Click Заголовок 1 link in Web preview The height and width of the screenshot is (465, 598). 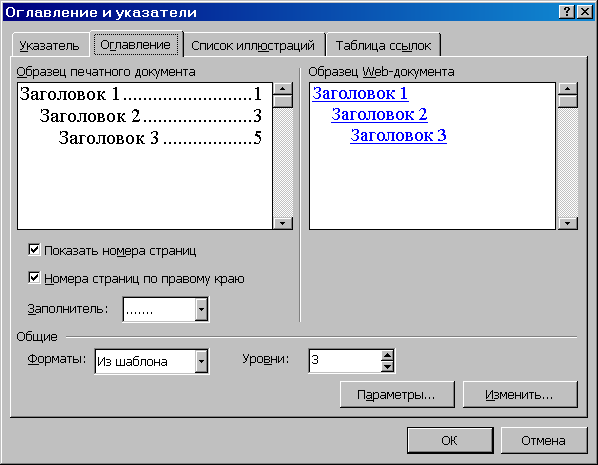click(x=360, y=93)
